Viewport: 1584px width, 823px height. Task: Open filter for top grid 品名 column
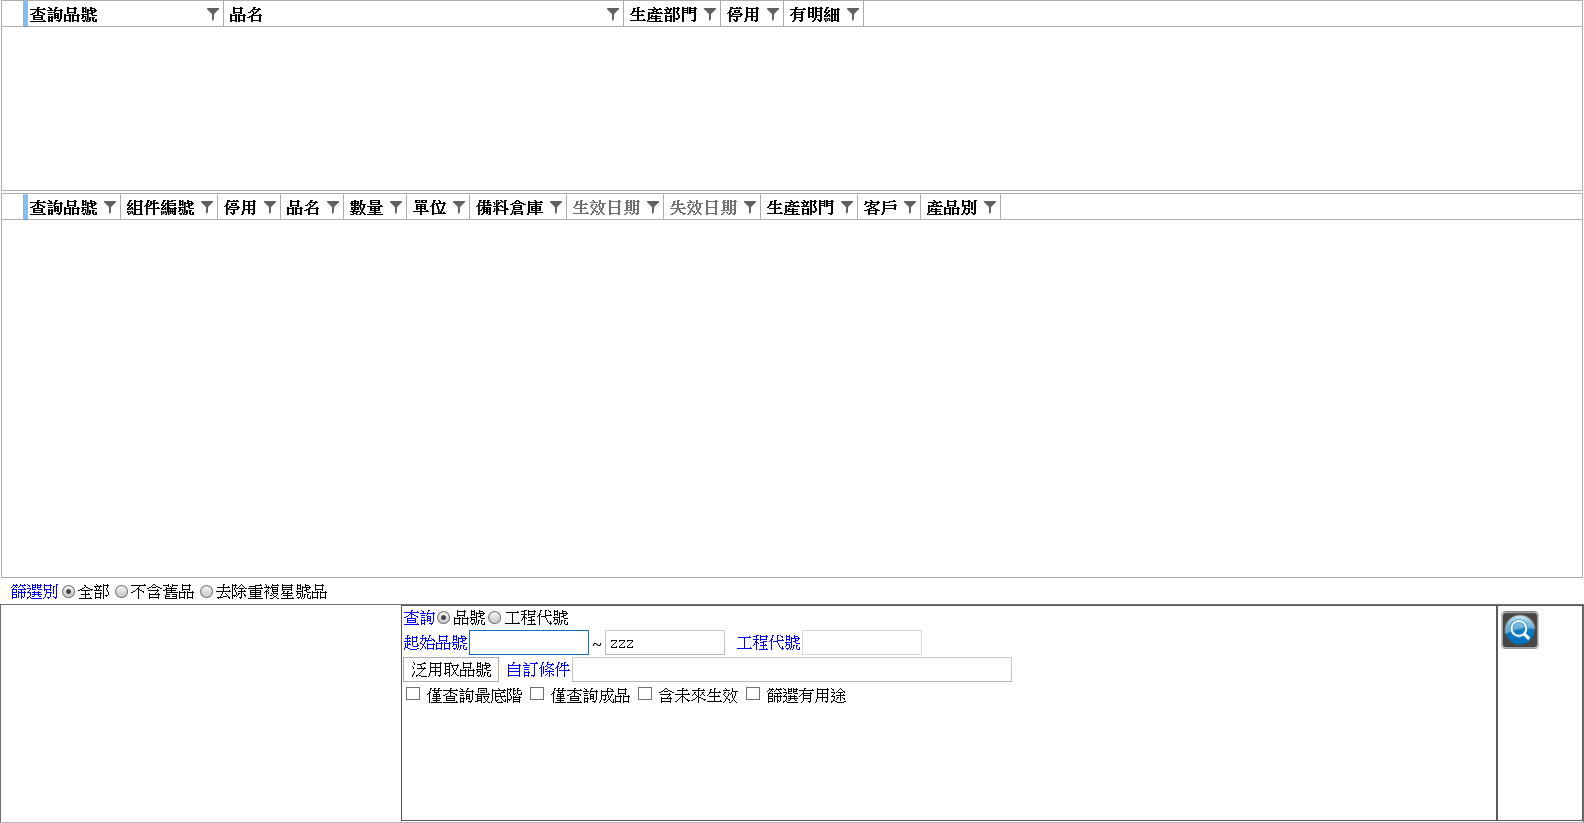pyautogui.click(x=613, y=14)
